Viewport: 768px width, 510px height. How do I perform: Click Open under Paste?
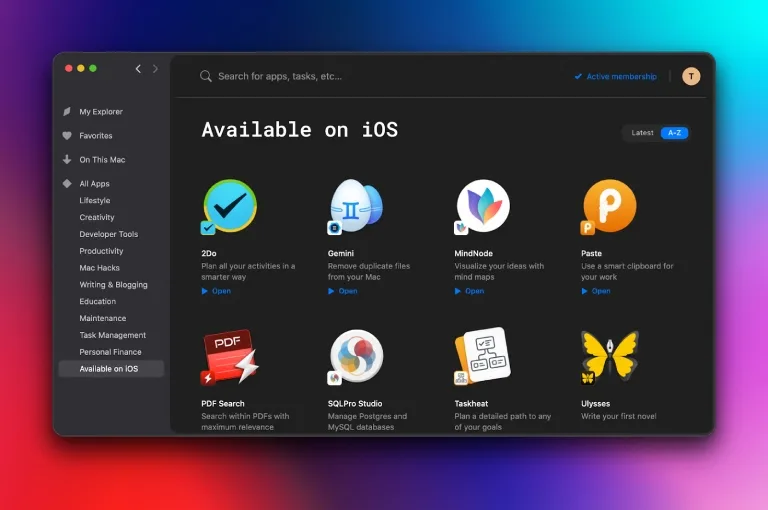[x=601, y=291]
